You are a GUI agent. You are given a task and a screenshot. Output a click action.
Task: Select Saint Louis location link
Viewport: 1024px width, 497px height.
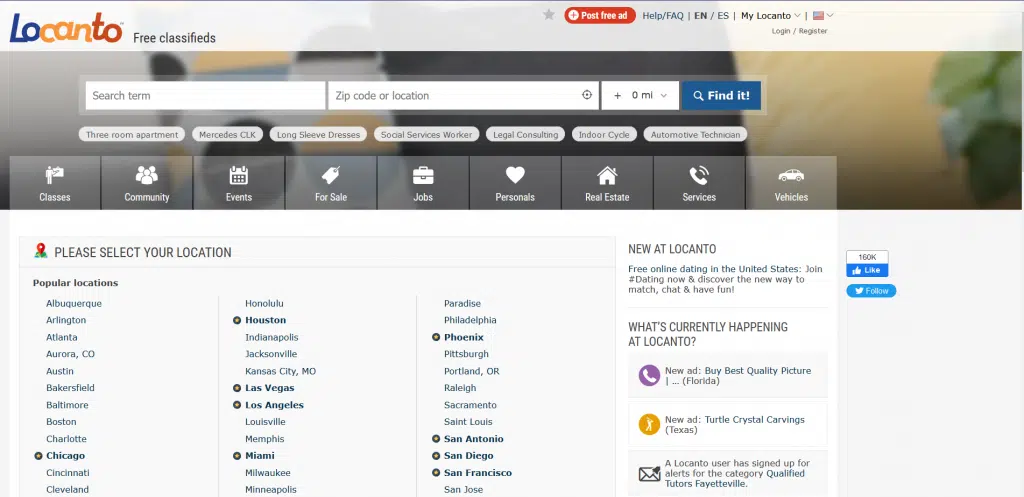(468, 422)
